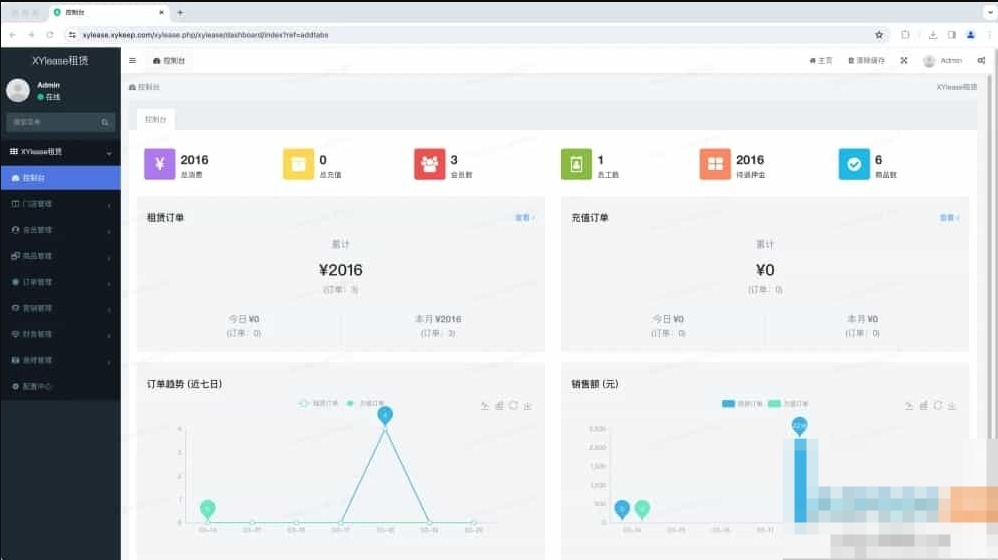
Task: Click the Admin avatar in the sidebar
Action: [18, 90]
